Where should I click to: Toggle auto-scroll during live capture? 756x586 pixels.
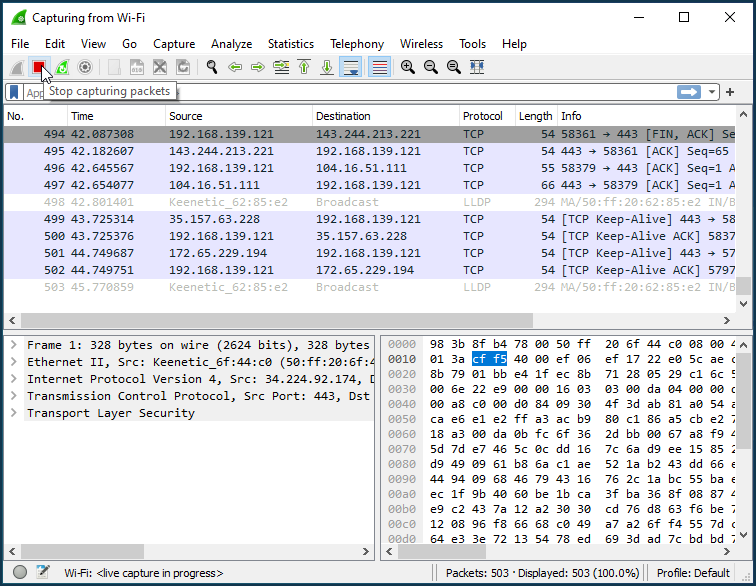tap(351, 67)
